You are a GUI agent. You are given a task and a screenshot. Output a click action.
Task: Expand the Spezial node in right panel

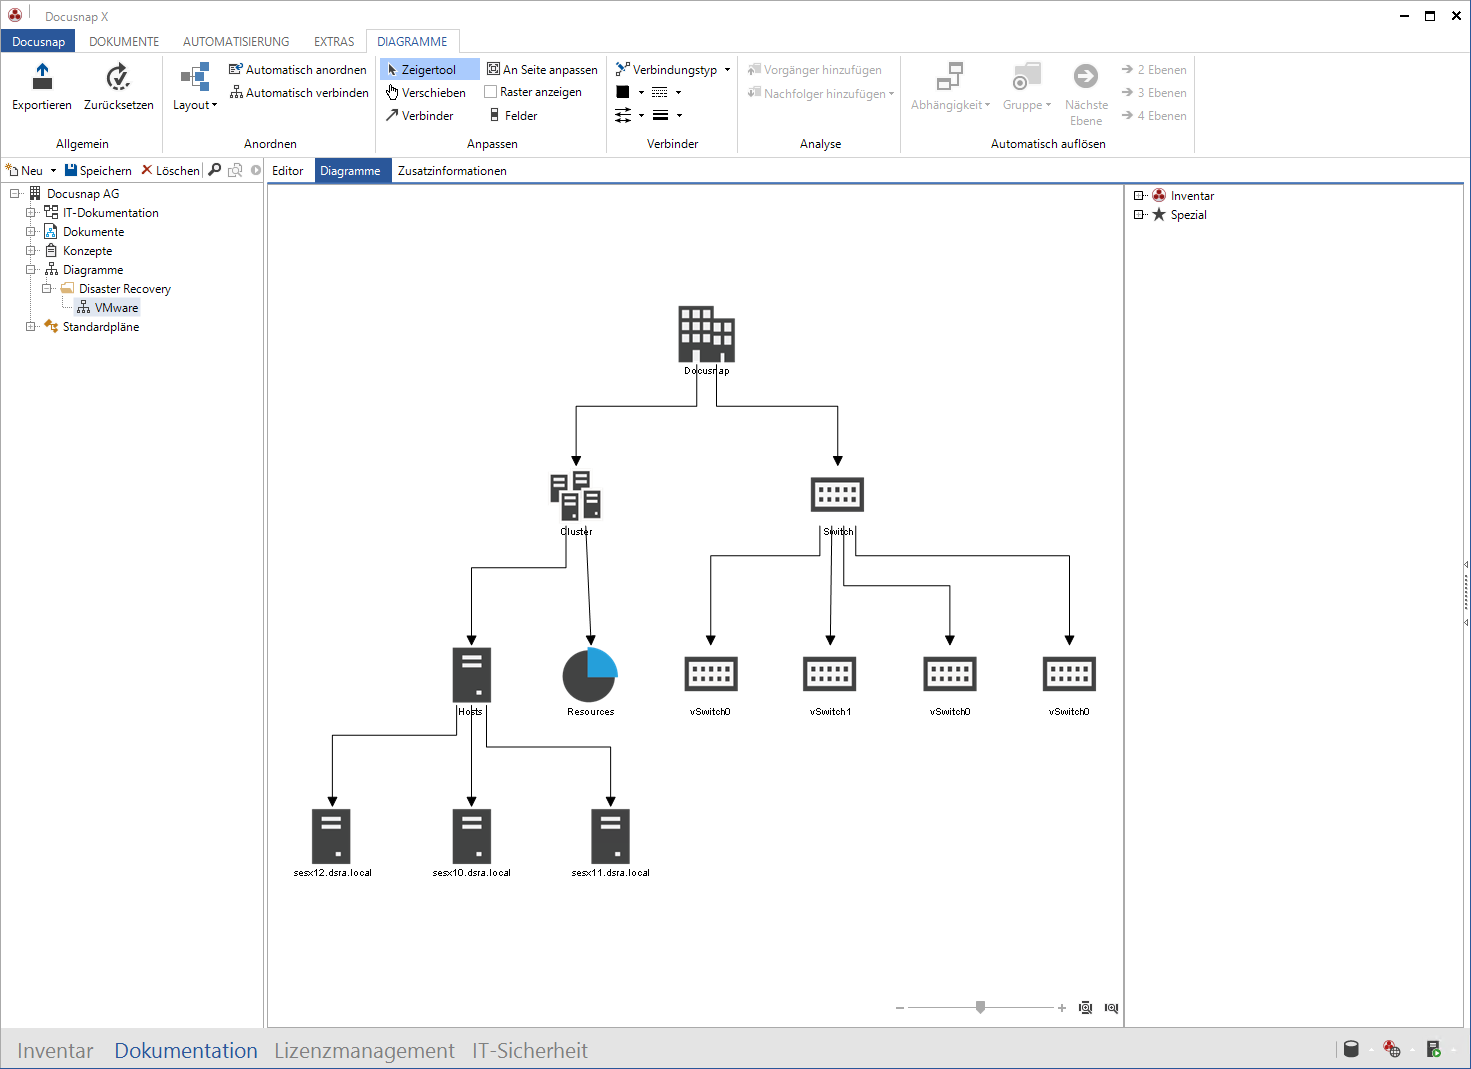1139,215
